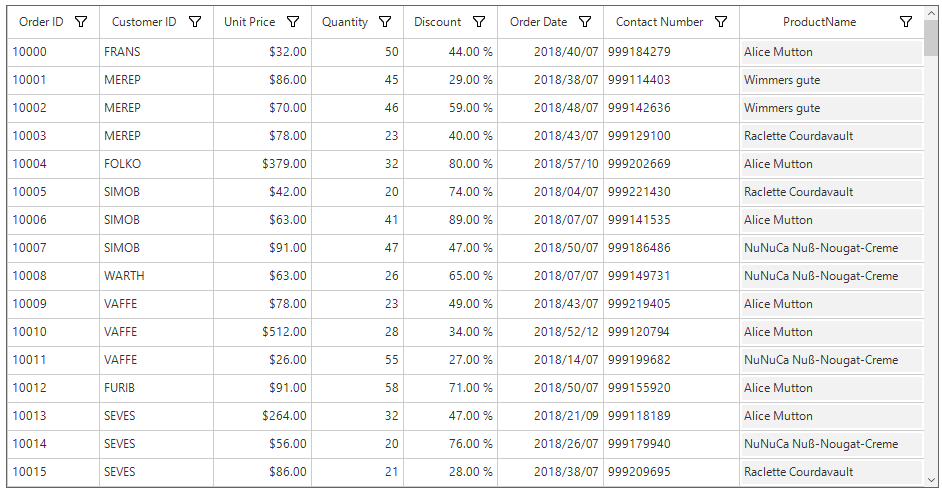
Task: Select discount cell 89.00 %
Action: coord(451,220)
